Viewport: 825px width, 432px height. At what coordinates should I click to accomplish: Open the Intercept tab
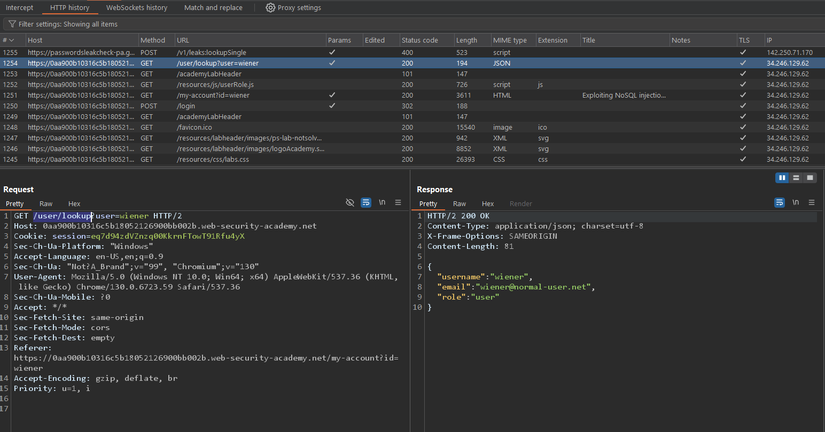coord(19,8)
